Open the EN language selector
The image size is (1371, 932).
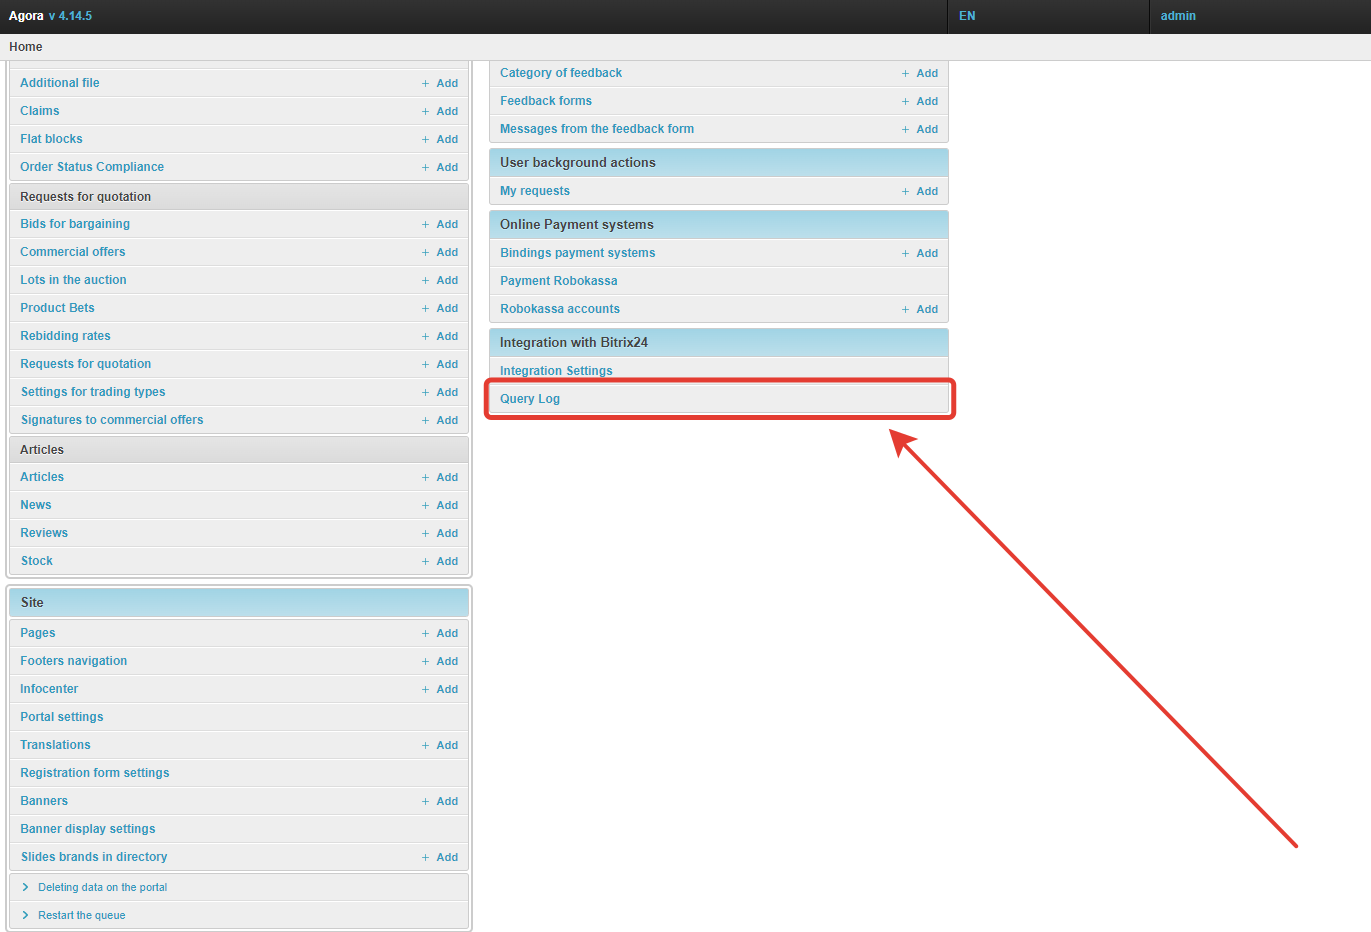click(x=967, y=16)
